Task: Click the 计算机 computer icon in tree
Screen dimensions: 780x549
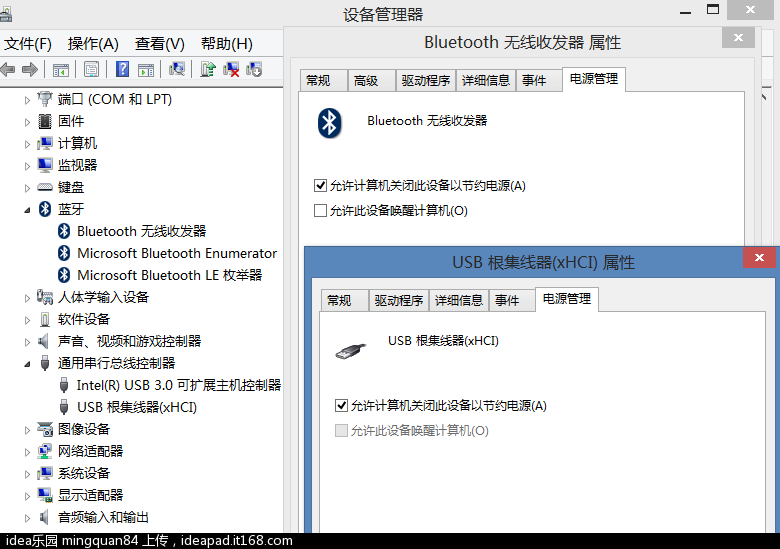Action: pos(45,143)
